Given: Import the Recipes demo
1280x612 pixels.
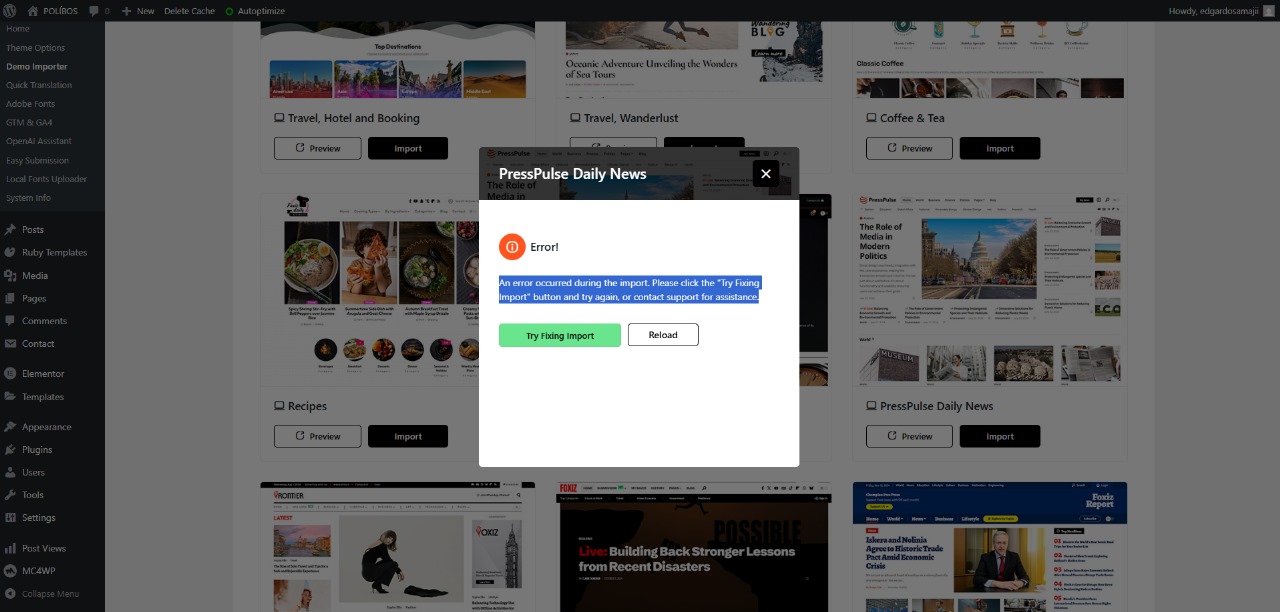Looking at the screenshot, I should pyautogui.click(x=408, y=436).
